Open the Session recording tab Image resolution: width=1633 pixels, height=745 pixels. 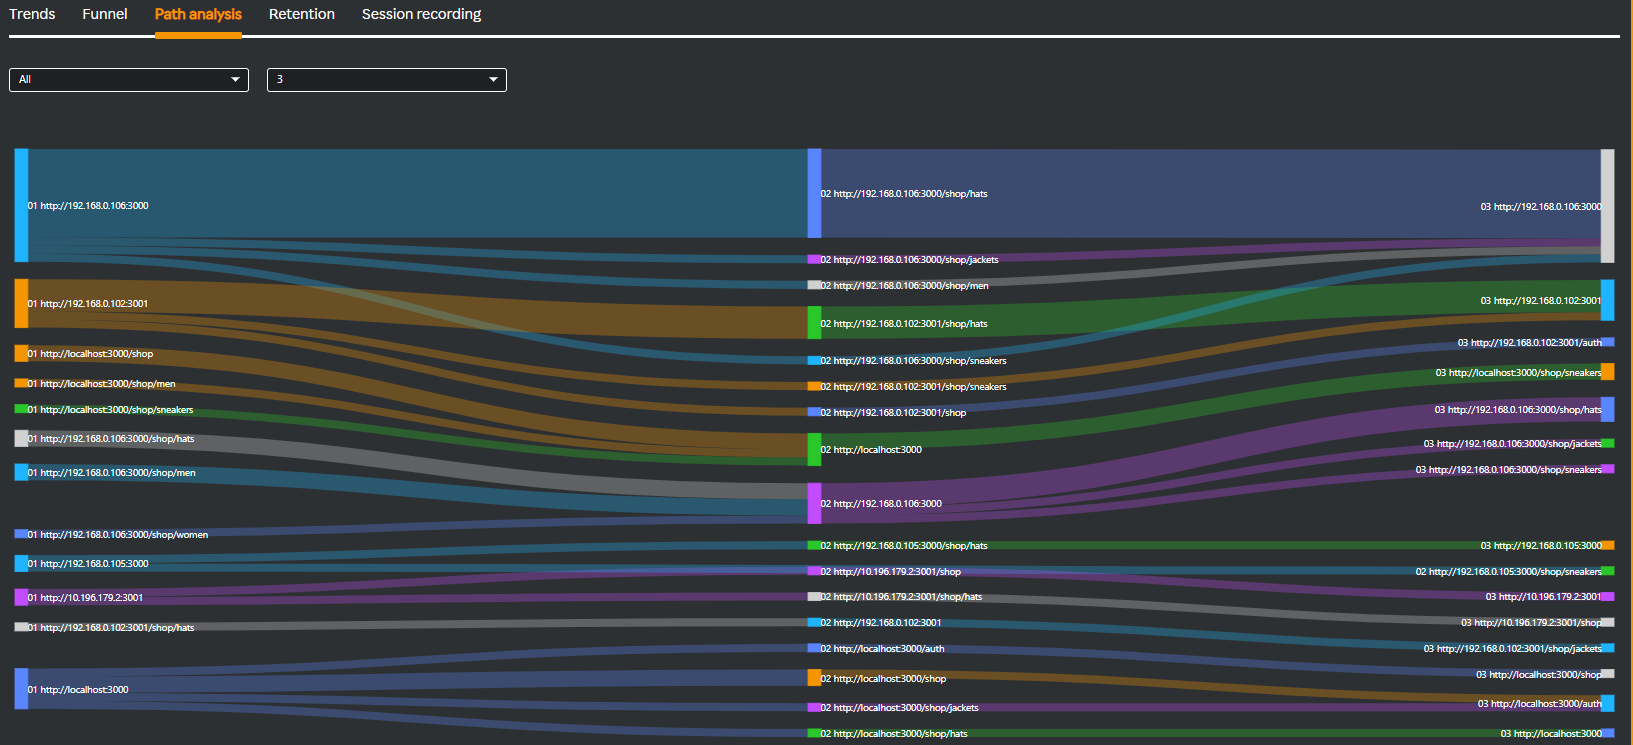coord(421,14)
